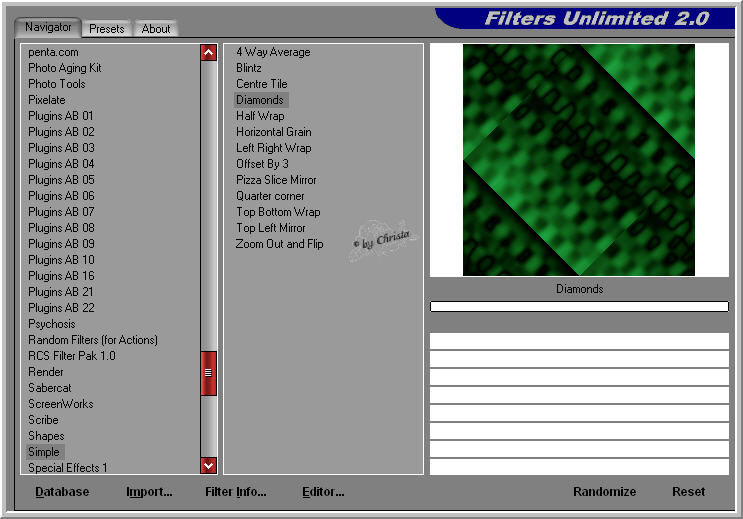
Task: Select ScreenWorks category
Action: [61, 404]
